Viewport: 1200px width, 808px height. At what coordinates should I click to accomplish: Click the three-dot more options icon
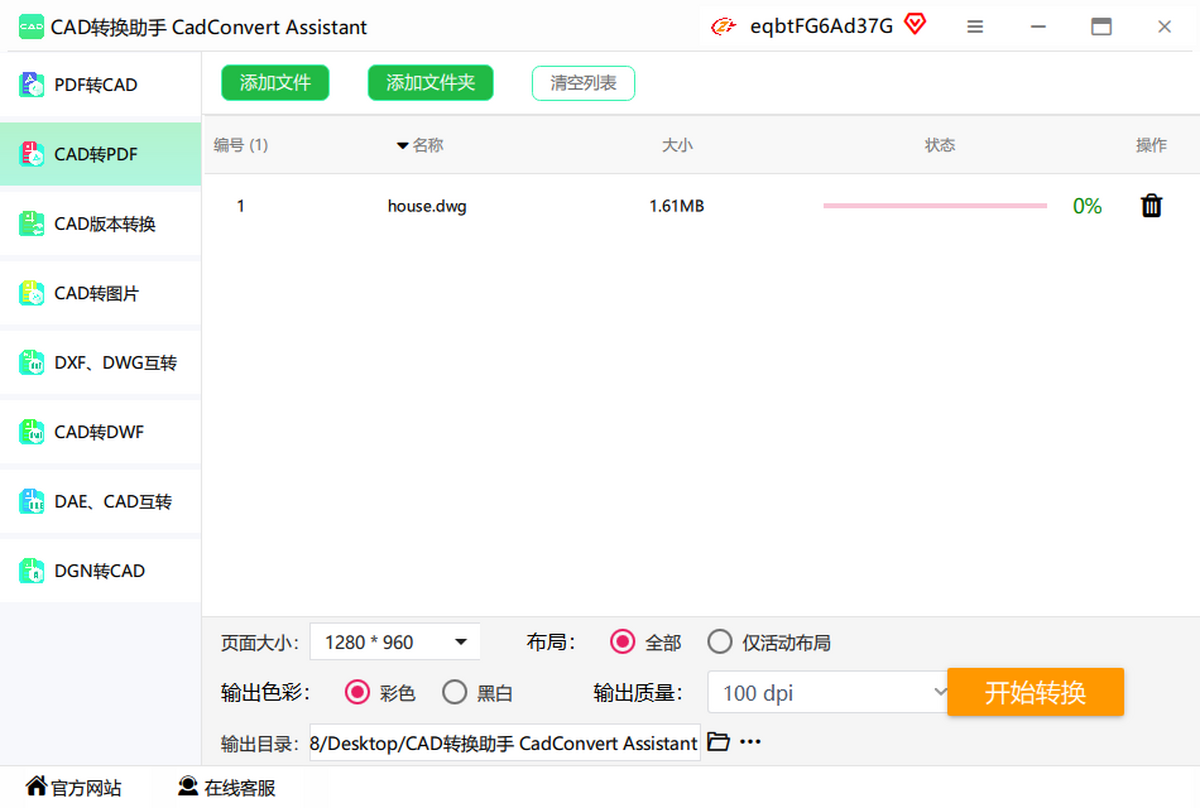pyautogui.click(x=750, y=742)
